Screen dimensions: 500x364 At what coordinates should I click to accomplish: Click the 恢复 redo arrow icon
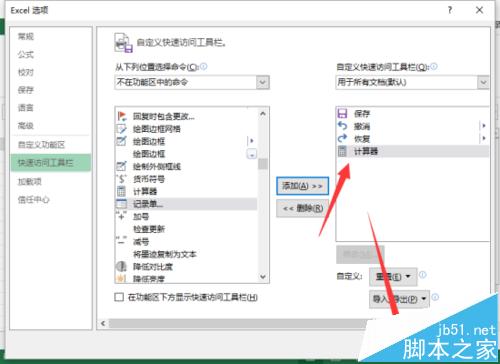[342, 138]
